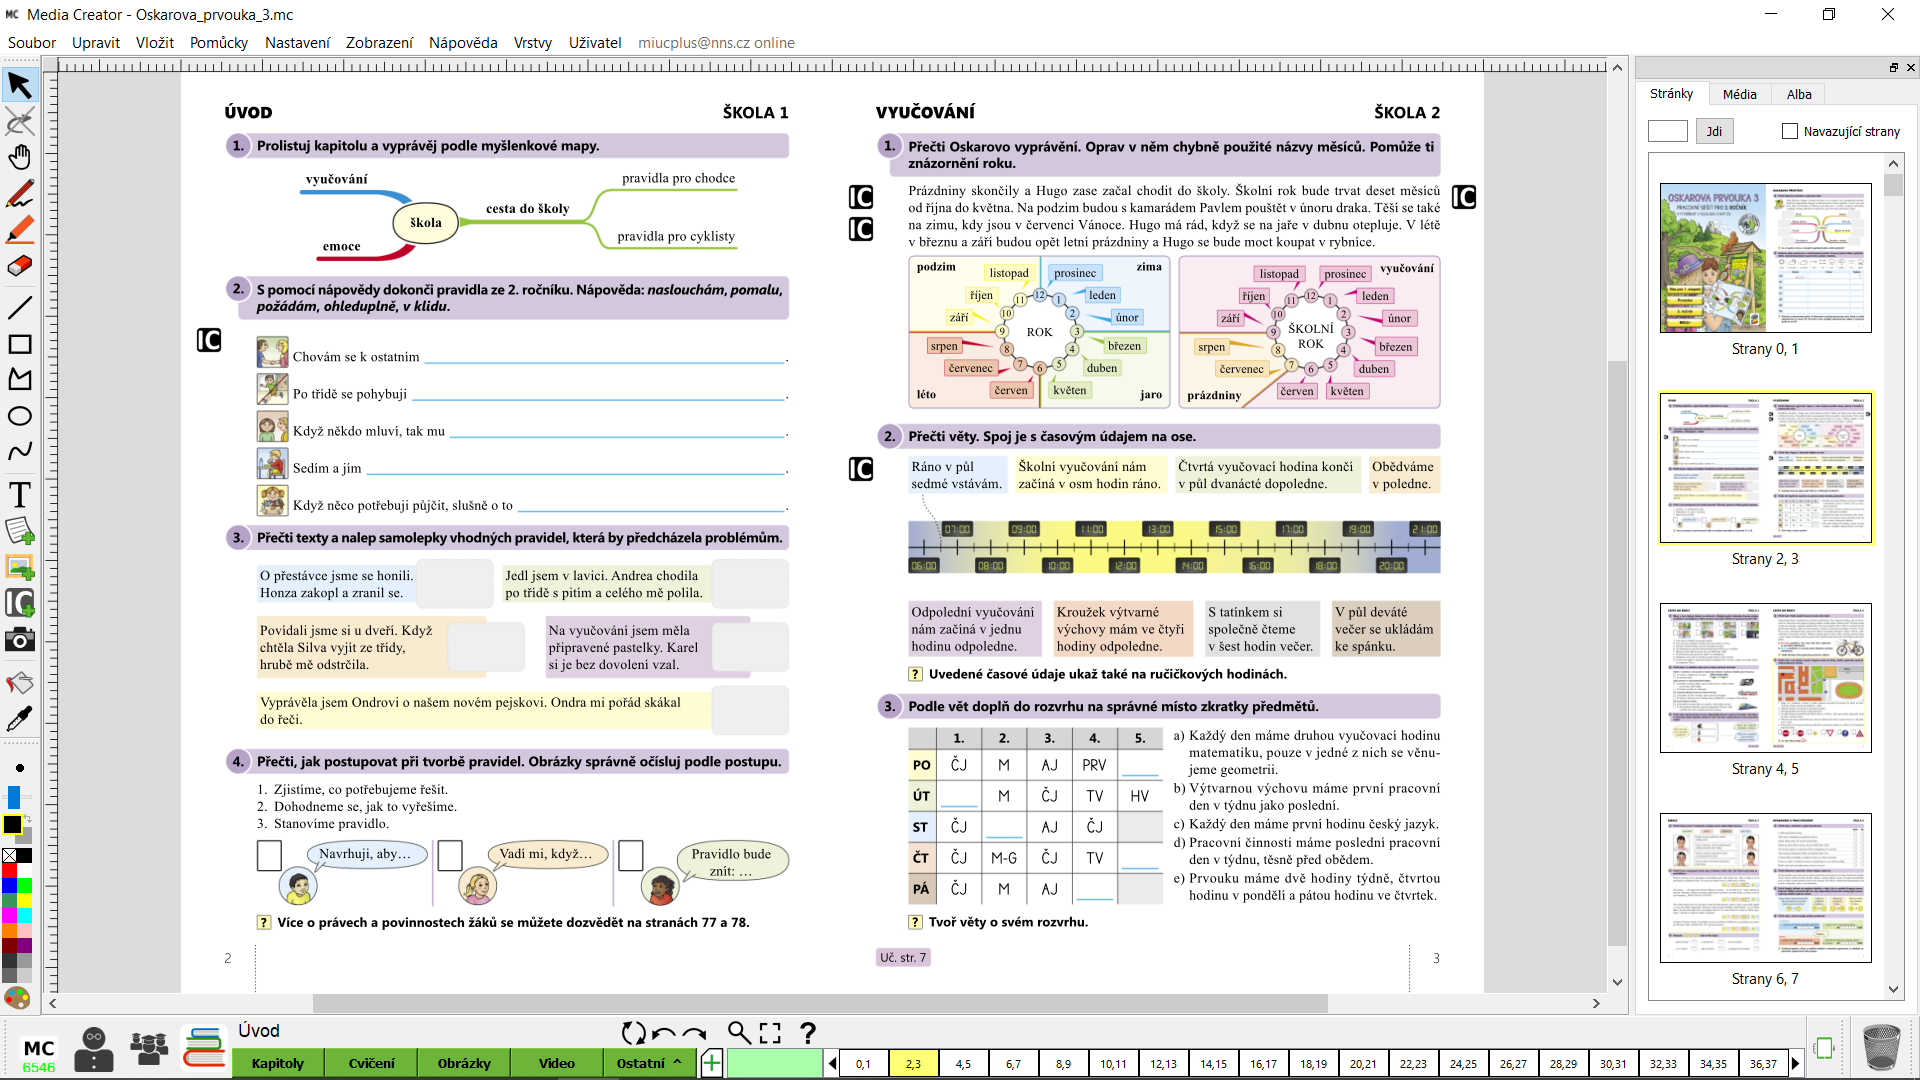Open the Upravit menu
1920x1080 pixels.
pyautogui.click(x=96, y=43)
